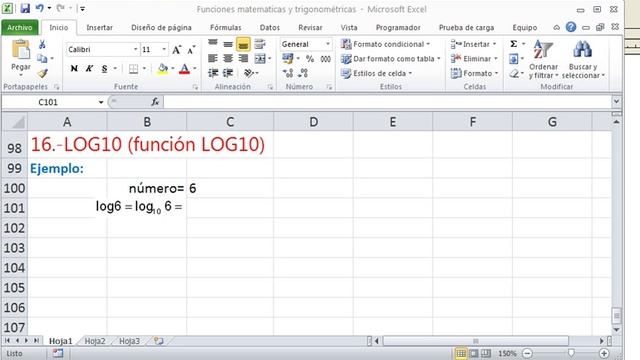
Task: Click the fill color bucket swatch
Action: pyautogui.click(x=163, y=69)
